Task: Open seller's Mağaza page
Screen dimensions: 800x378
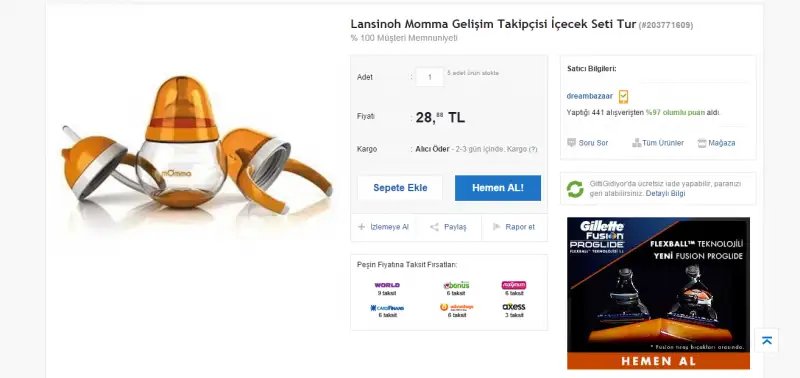Action: click(x=716, y=143)
